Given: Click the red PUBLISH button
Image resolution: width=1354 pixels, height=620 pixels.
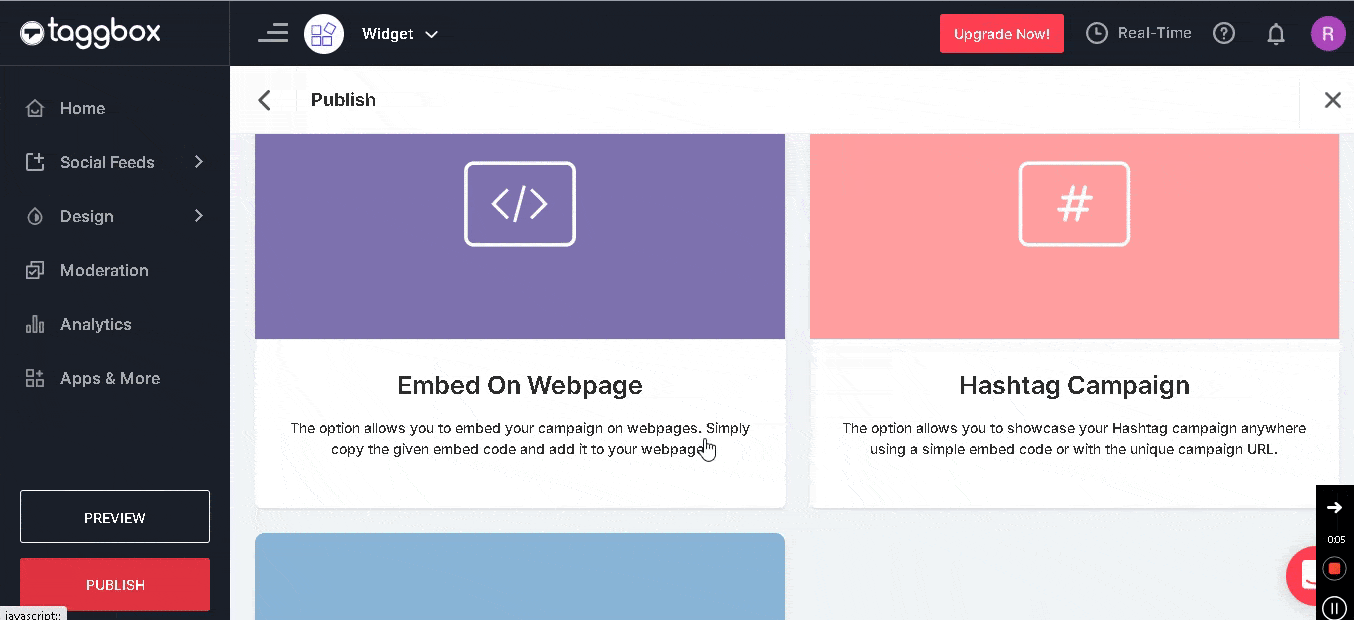Looking at the screenshot, I should pyautogui.click(x=115, y=584).
